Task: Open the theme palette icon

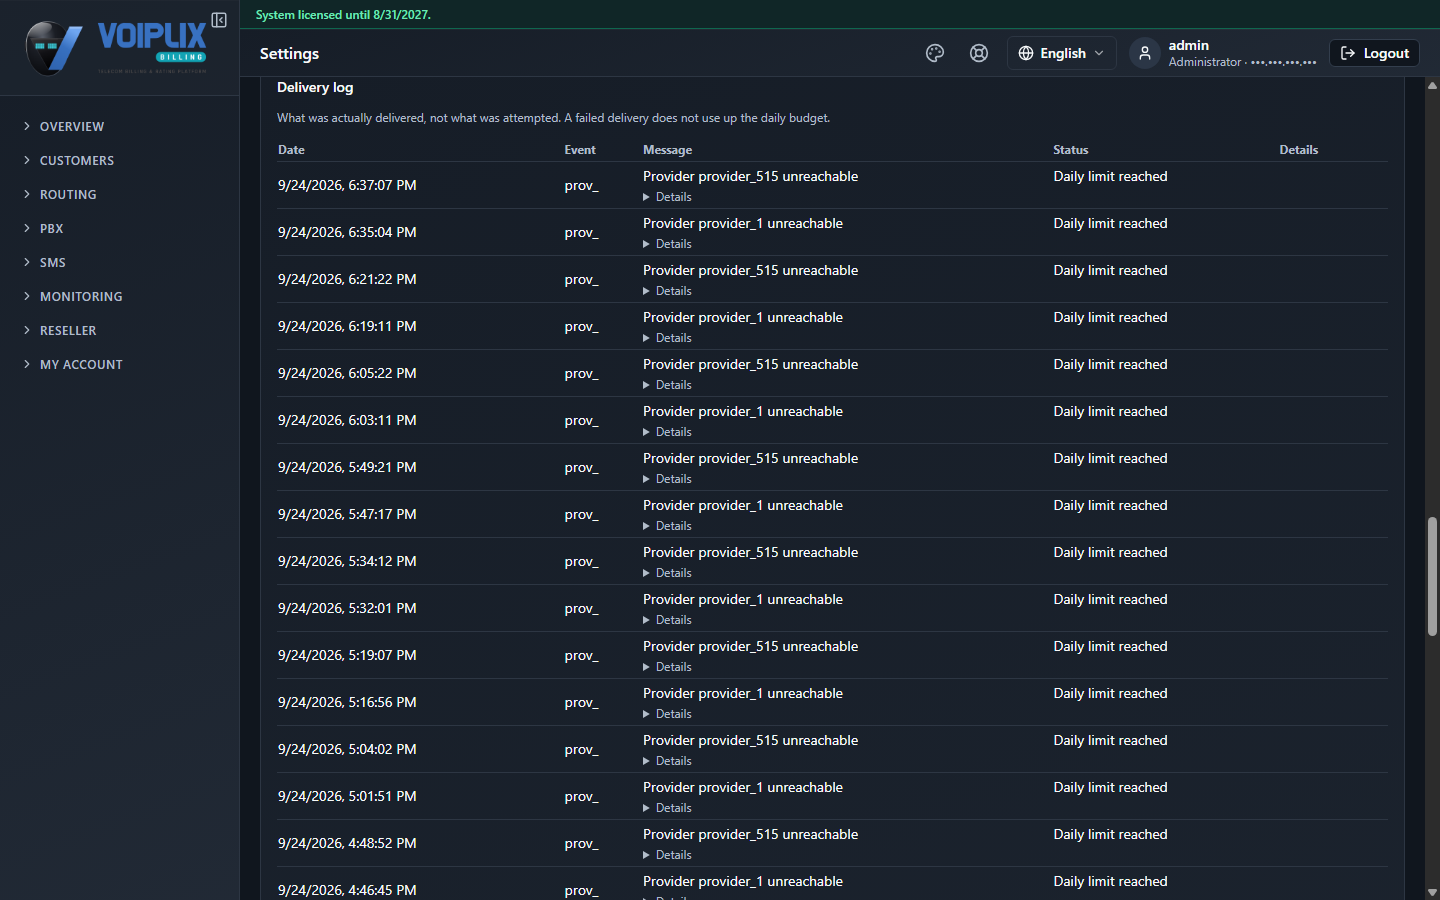Action: pyautogui.click(x=935, y=53)
